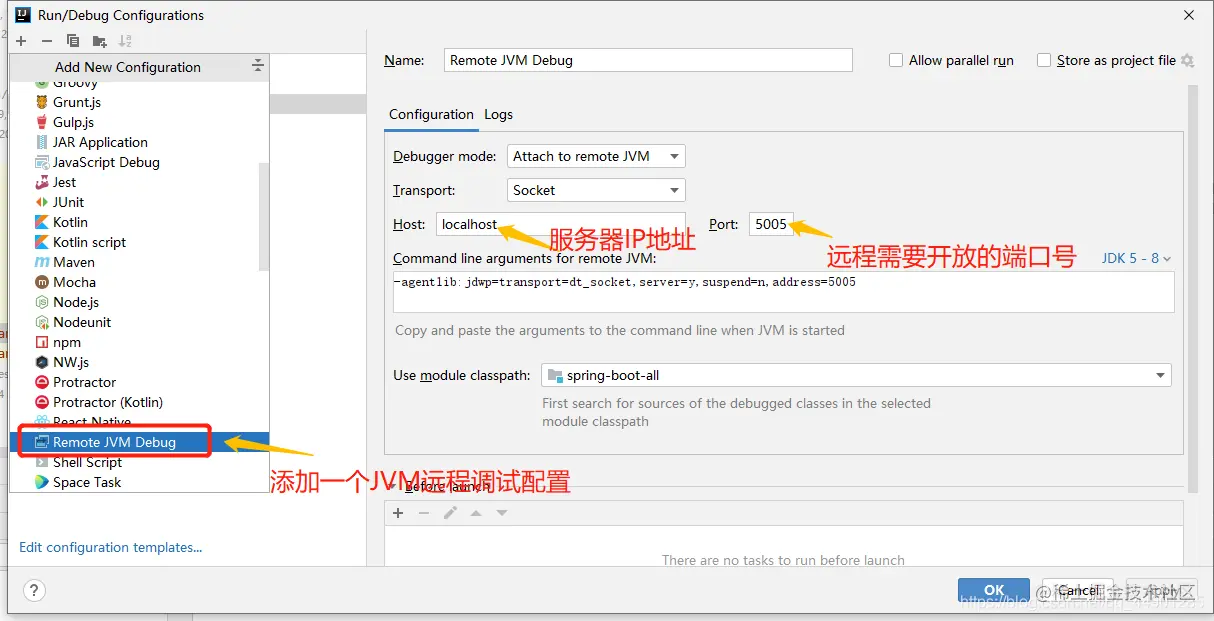Click the Copy Configuration icon
This screenshot has width=1214, height=621.
coord(73,41)
